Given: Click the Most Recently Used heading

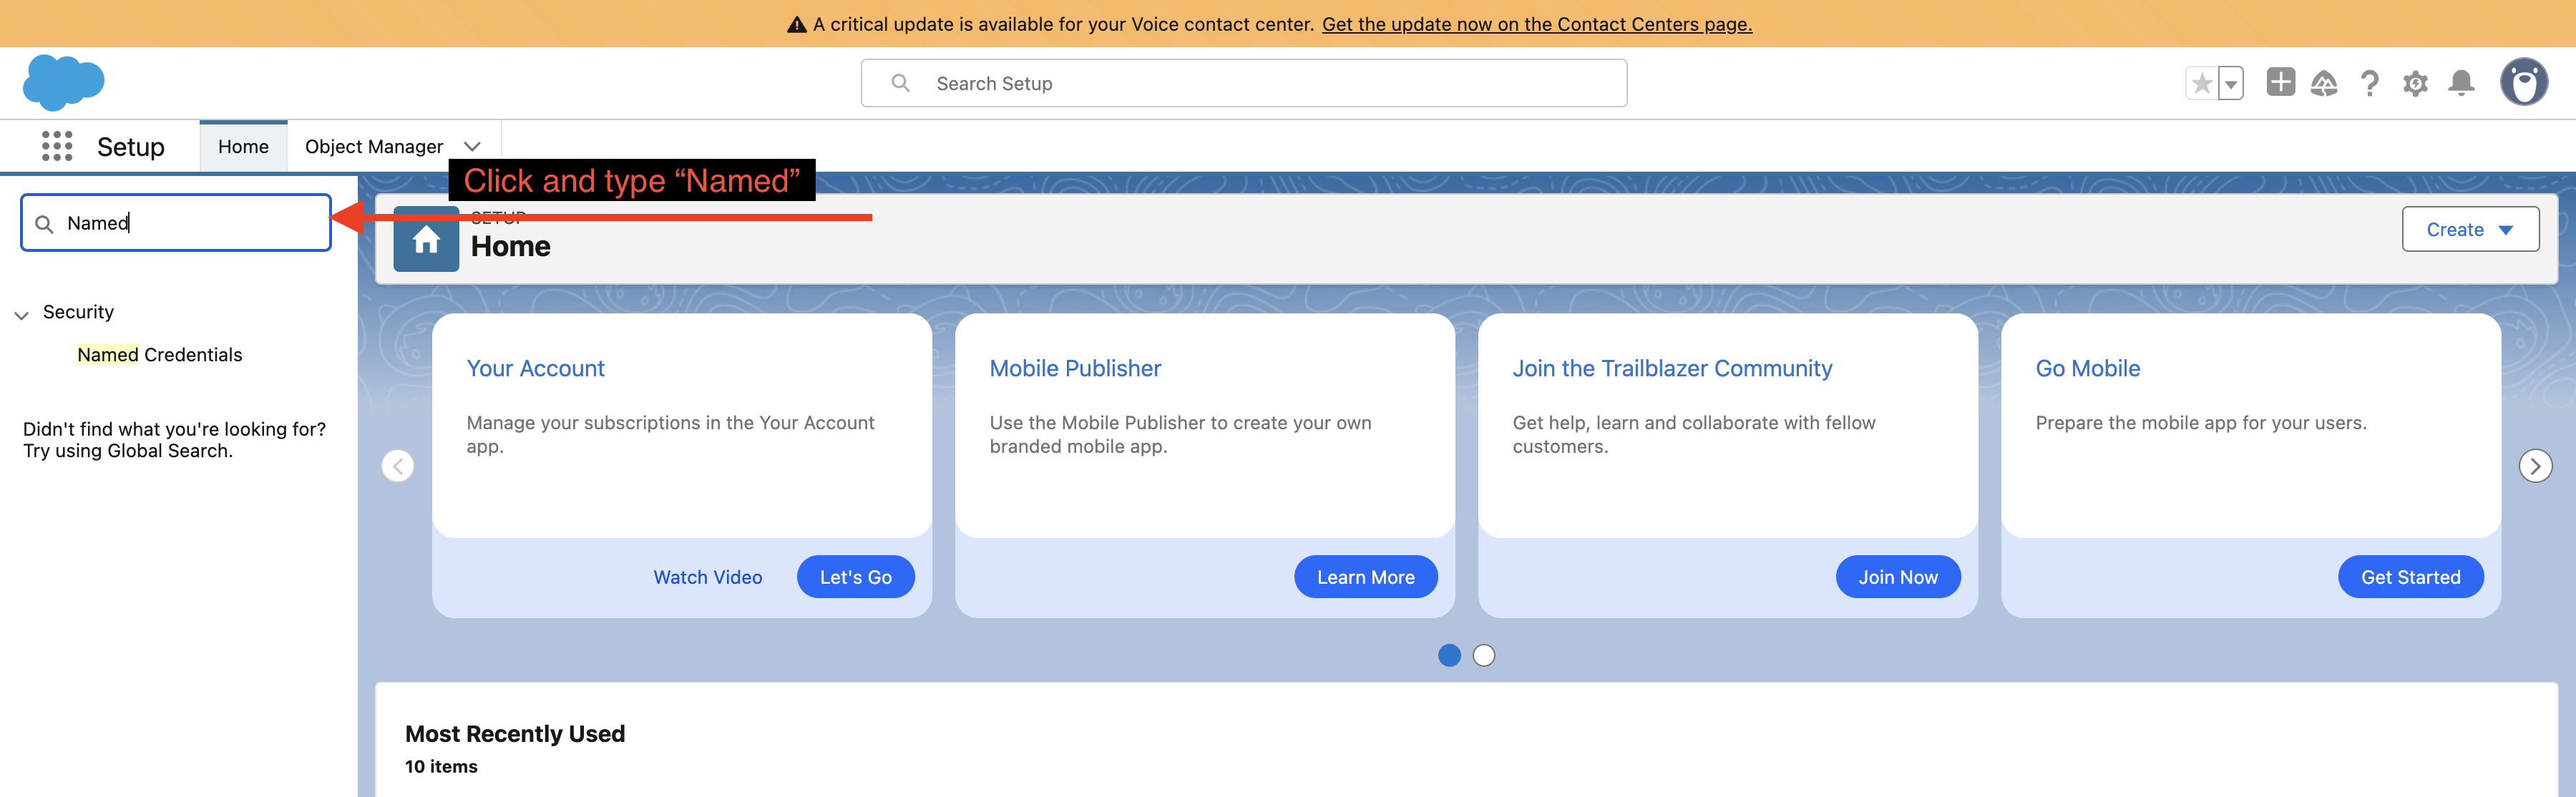Looking at the screenshot, I should [515, 733].
